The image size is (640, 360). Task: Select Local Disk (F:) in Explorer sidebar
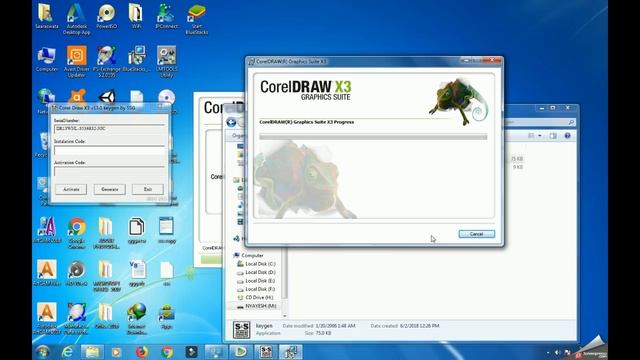pyautogui.click(x=256, y=289)
